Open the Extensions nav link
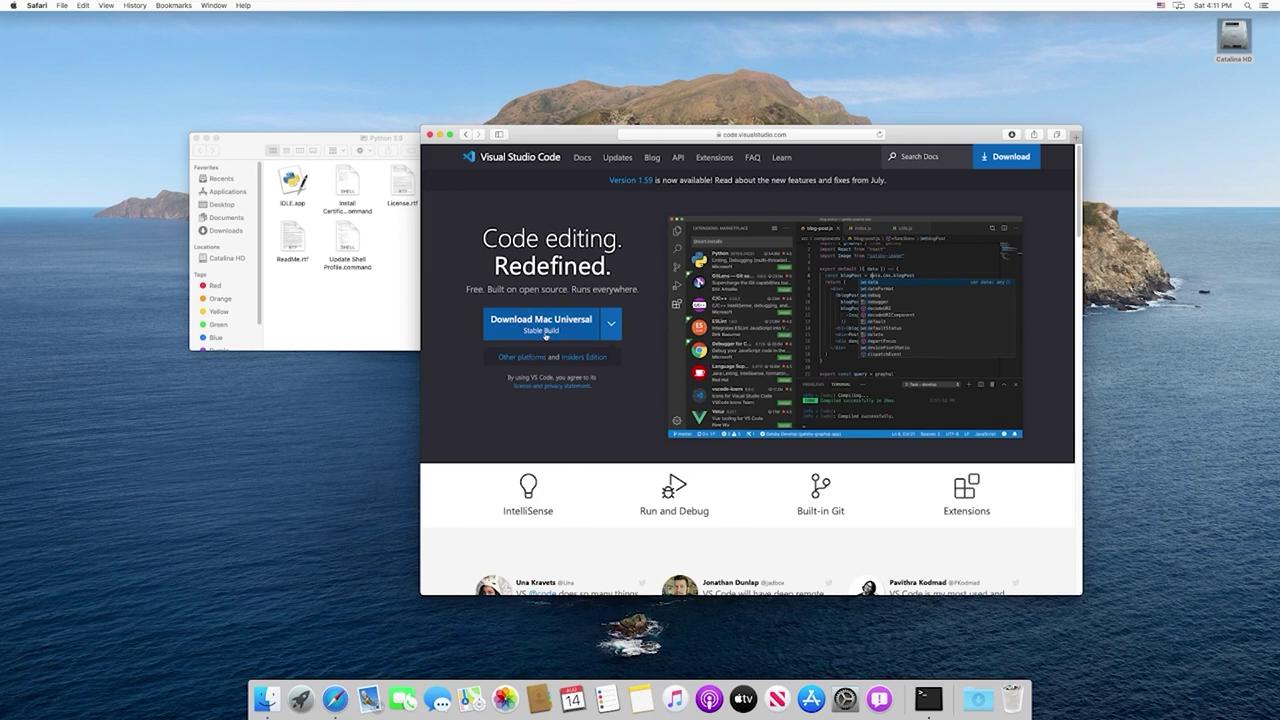This screenshot has height=720, width=1280. [714, 157]
